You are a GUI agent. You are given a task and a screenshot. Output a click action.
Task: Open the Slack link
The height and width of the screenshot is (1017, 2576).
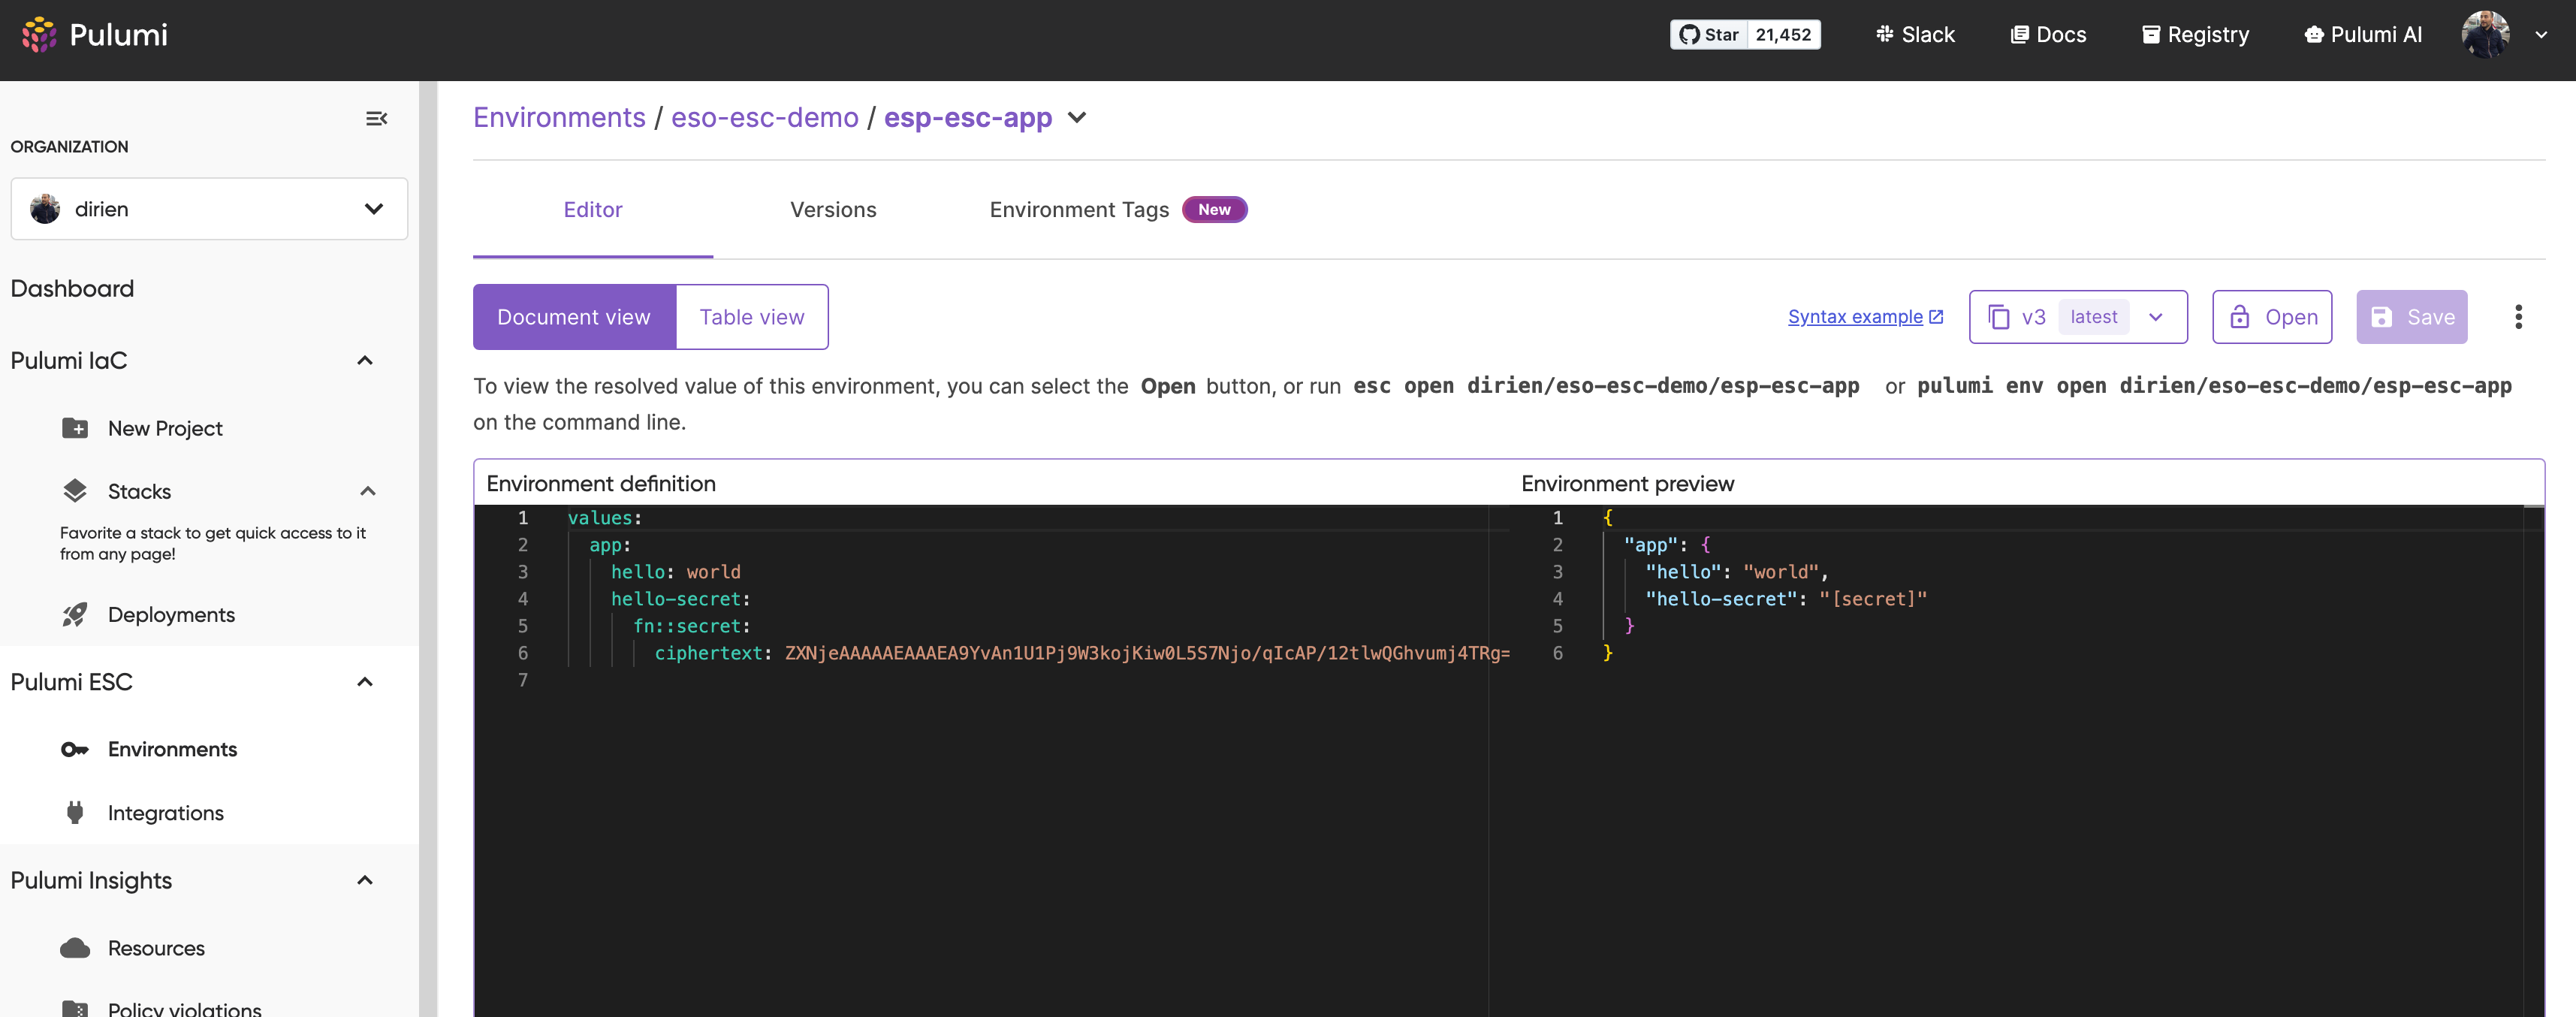pyautogui.click(x=1914, y=35)
